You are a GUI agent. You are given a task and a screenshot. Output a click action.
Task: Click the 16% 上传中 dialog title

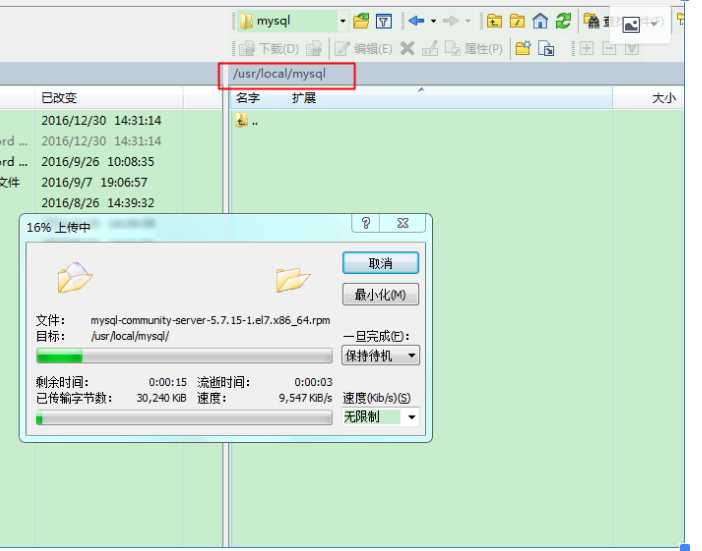[x=59, y=227]
